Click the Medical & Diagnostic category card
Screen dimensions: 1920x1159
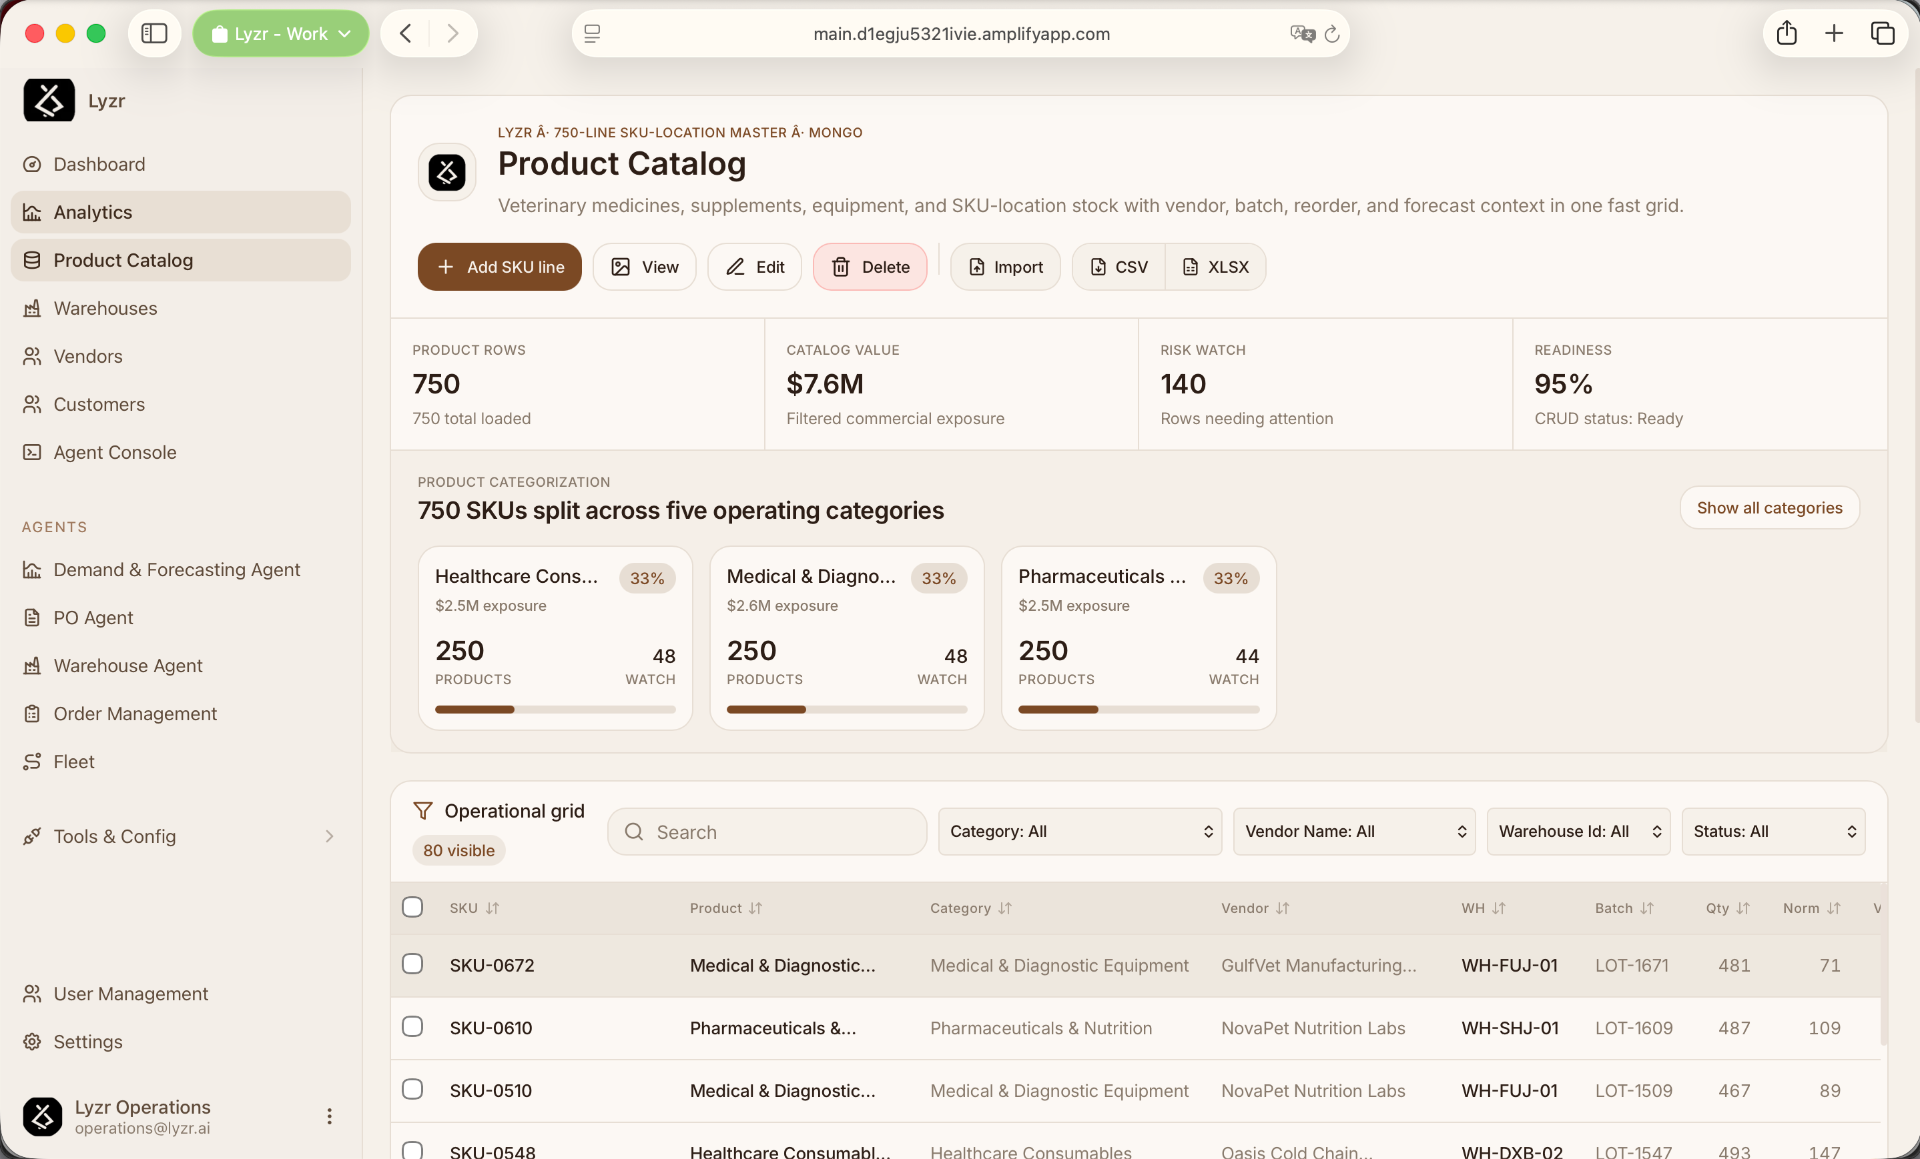click(847, 638)
